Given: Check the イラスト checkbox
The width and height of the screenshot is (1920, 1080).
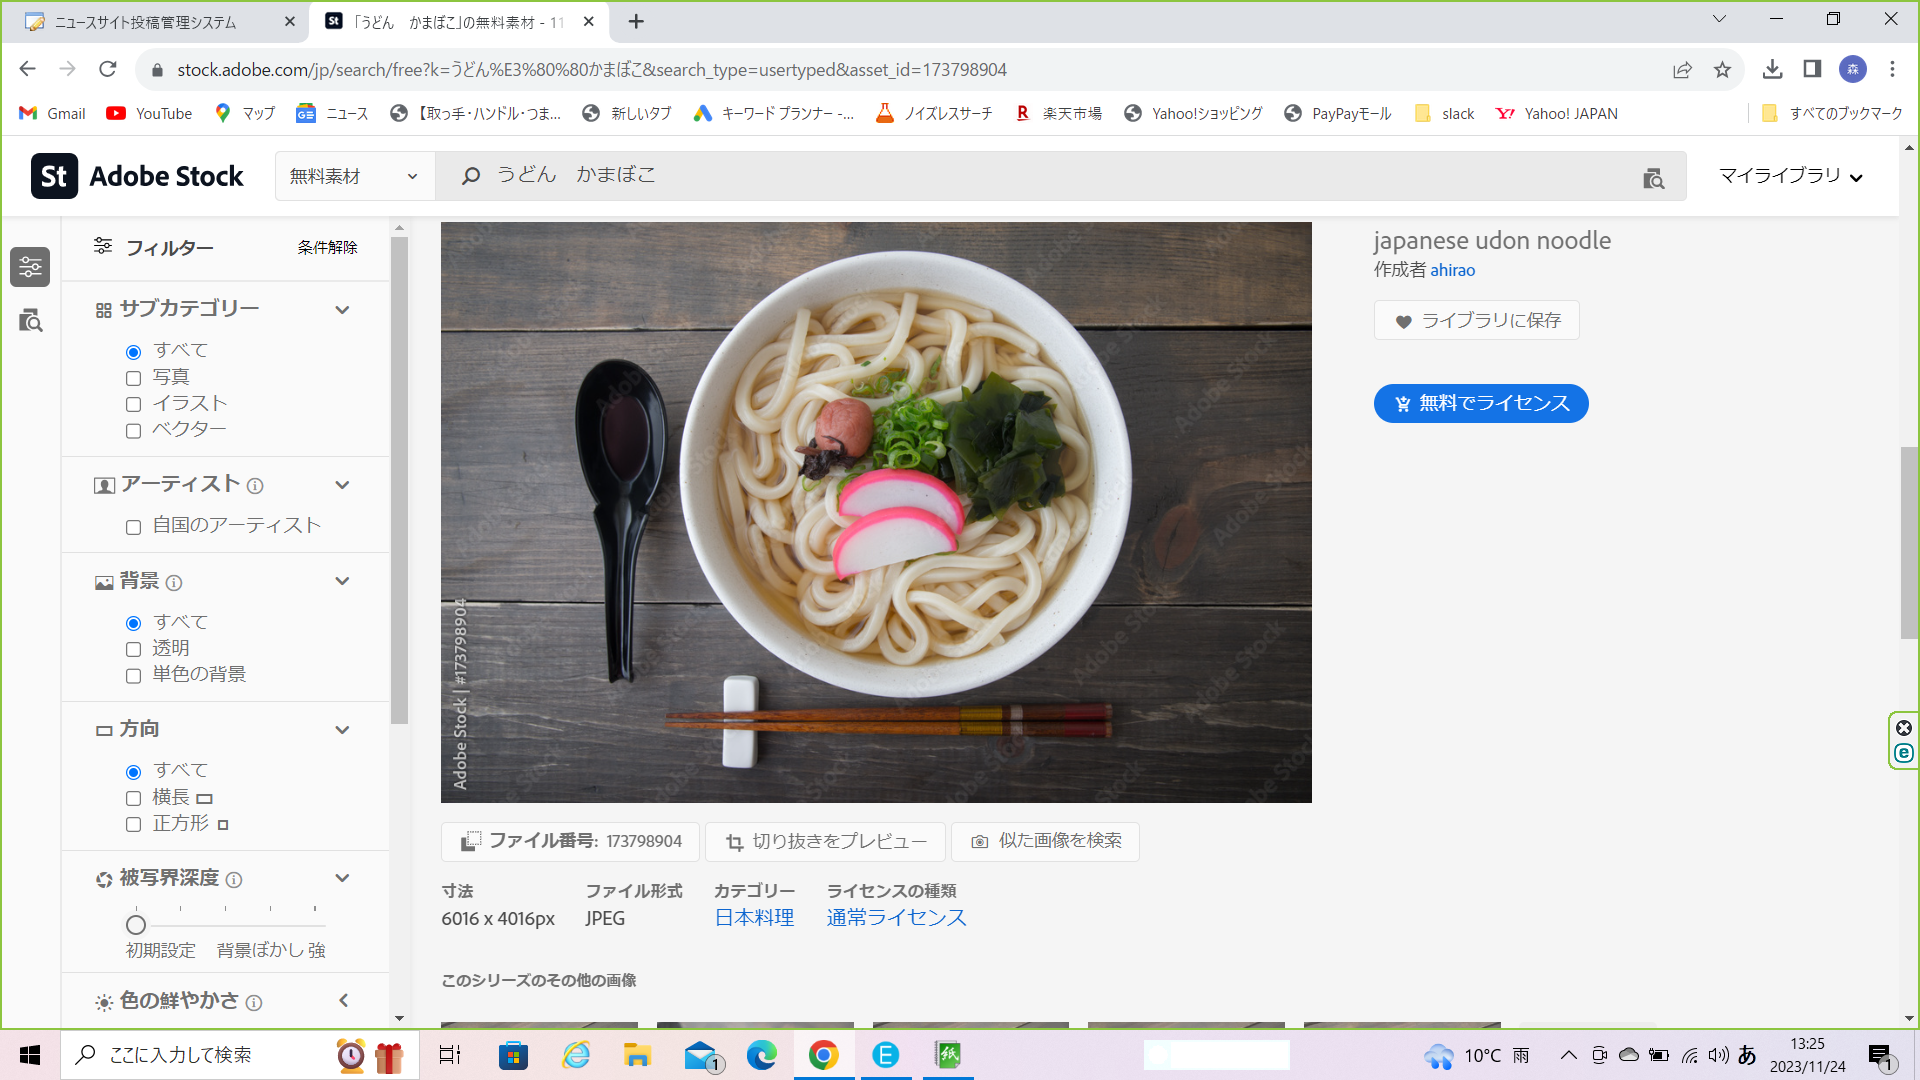Looking at the screenshot, I should coord(133,405).
